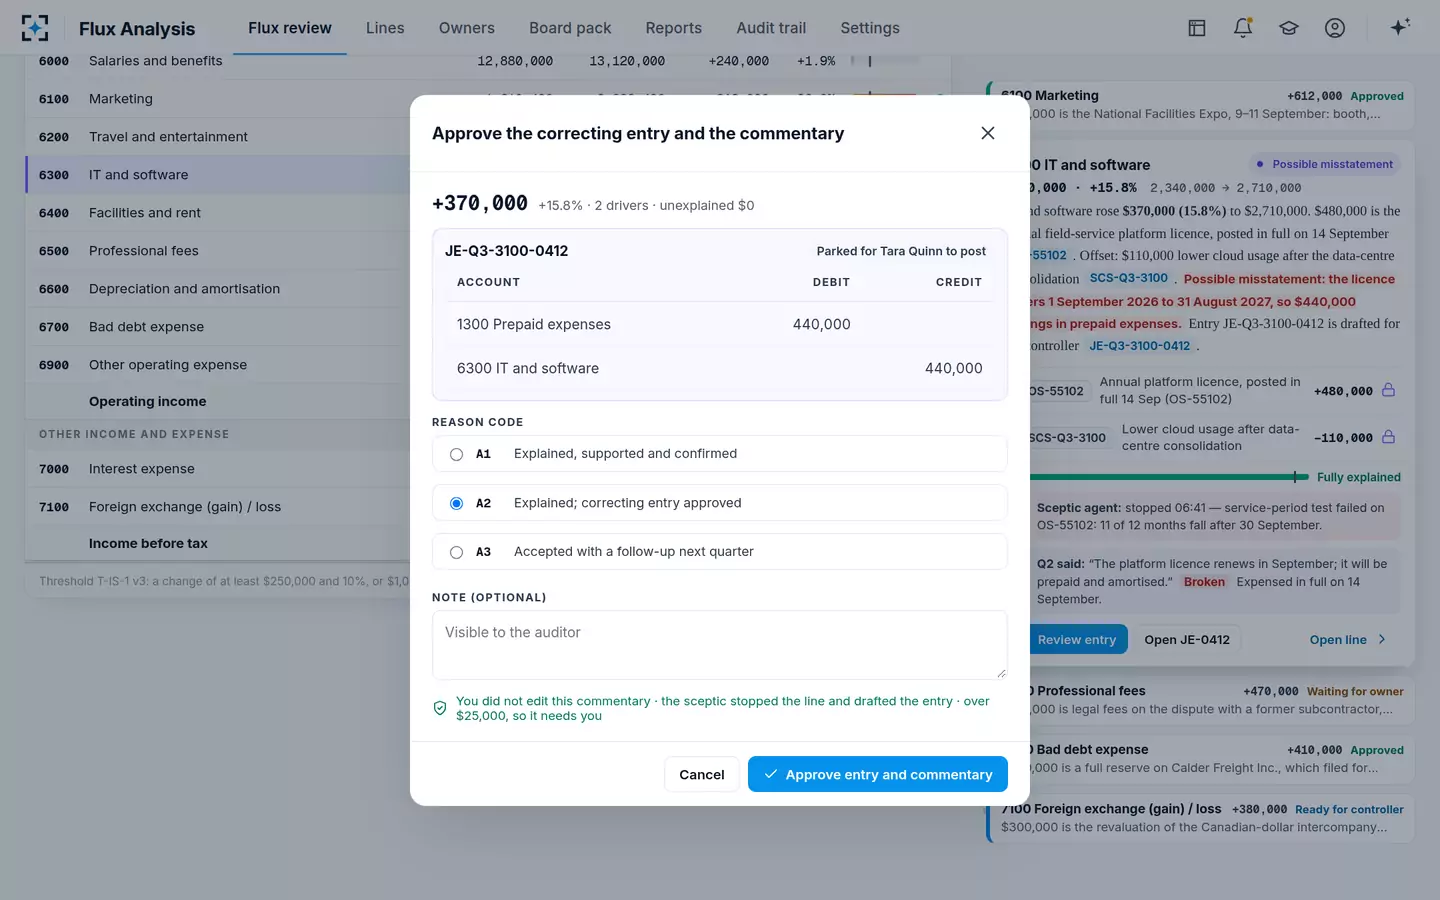This screenshot has height=900, width=1440.
Task: Launch the sparkle AI assistant icon
Action: coord(1400,27)
